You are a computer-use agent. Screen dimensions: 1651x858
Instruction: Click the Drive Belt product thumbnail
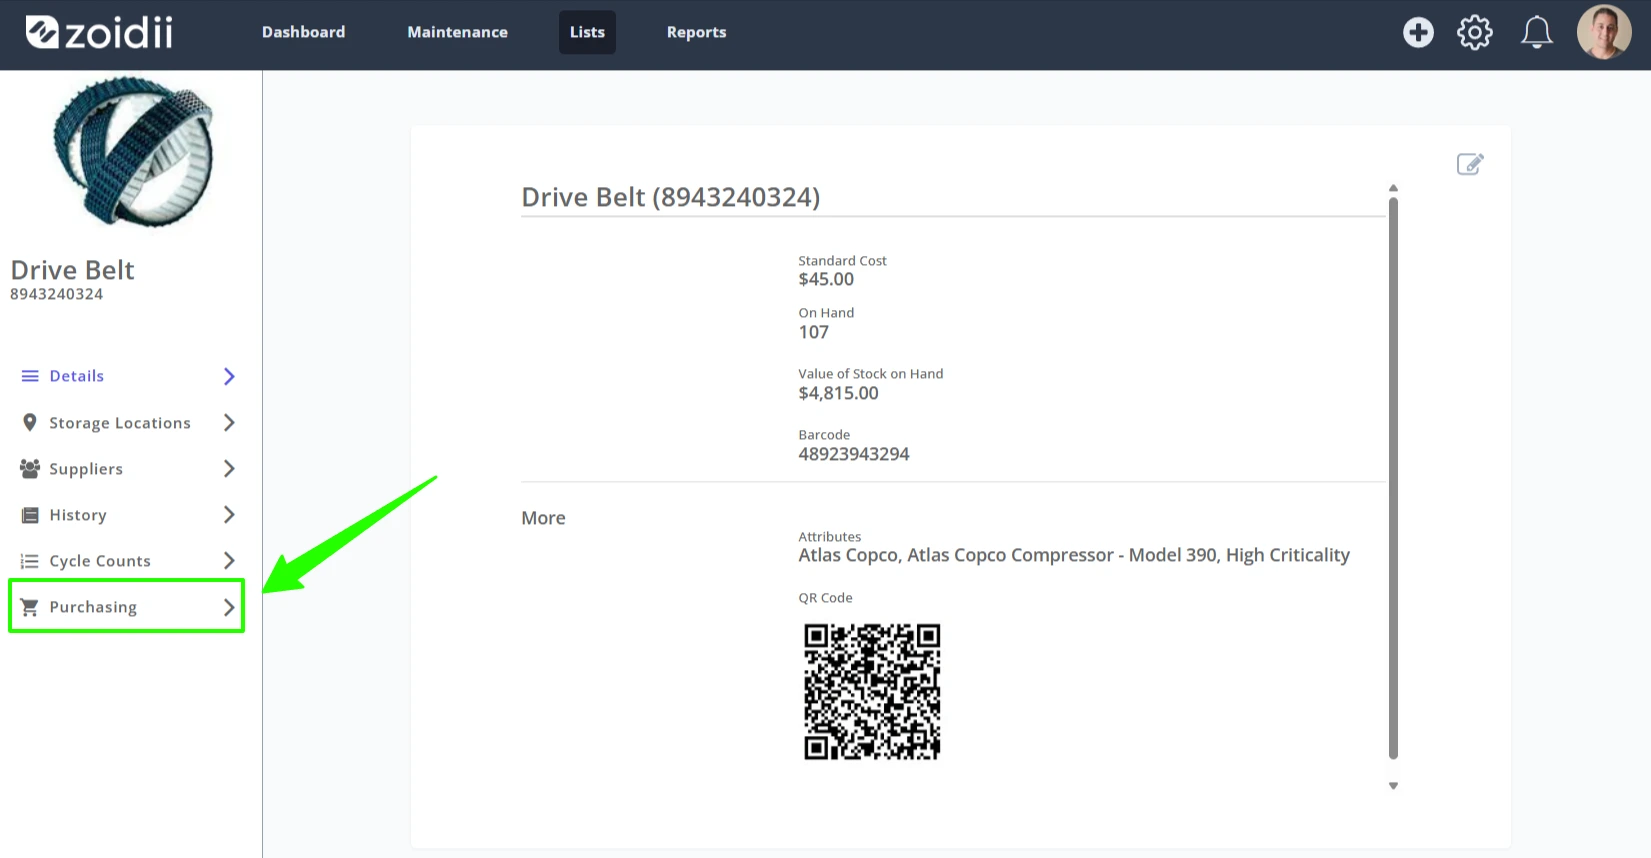133,152
